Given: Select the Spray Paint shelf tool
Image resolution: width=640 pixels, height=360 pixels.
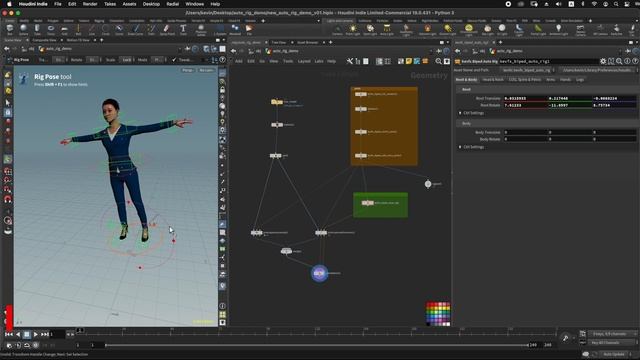Looking at the screenshot, I should [x=167, y=29].
